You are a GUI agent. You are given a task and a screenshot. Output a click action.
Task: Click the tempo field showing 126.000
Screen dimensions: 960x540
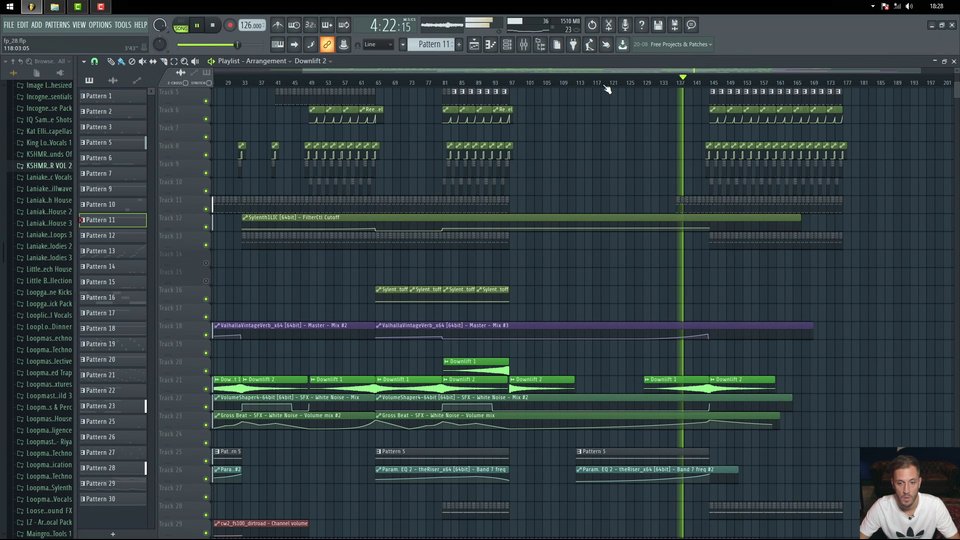click(x=252, y=26)
